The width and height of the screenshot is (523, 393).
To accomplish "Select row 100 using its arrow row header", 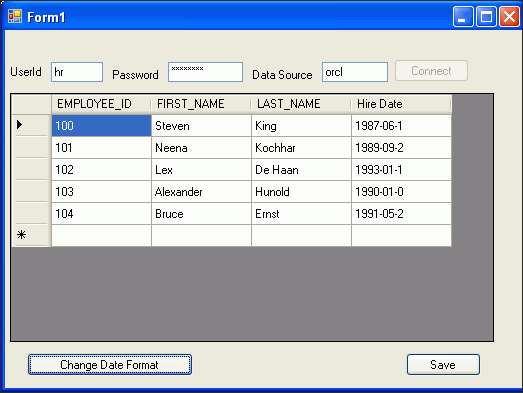I will click(31, 125).
